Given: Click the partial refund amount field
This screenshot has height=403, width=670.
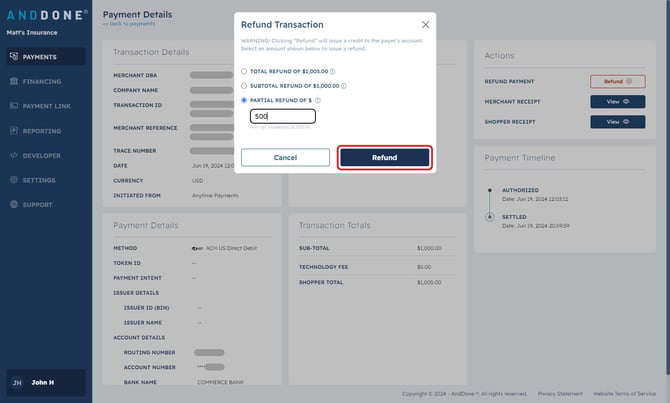Looking at the screenshot, I should [x=283, y=116].
